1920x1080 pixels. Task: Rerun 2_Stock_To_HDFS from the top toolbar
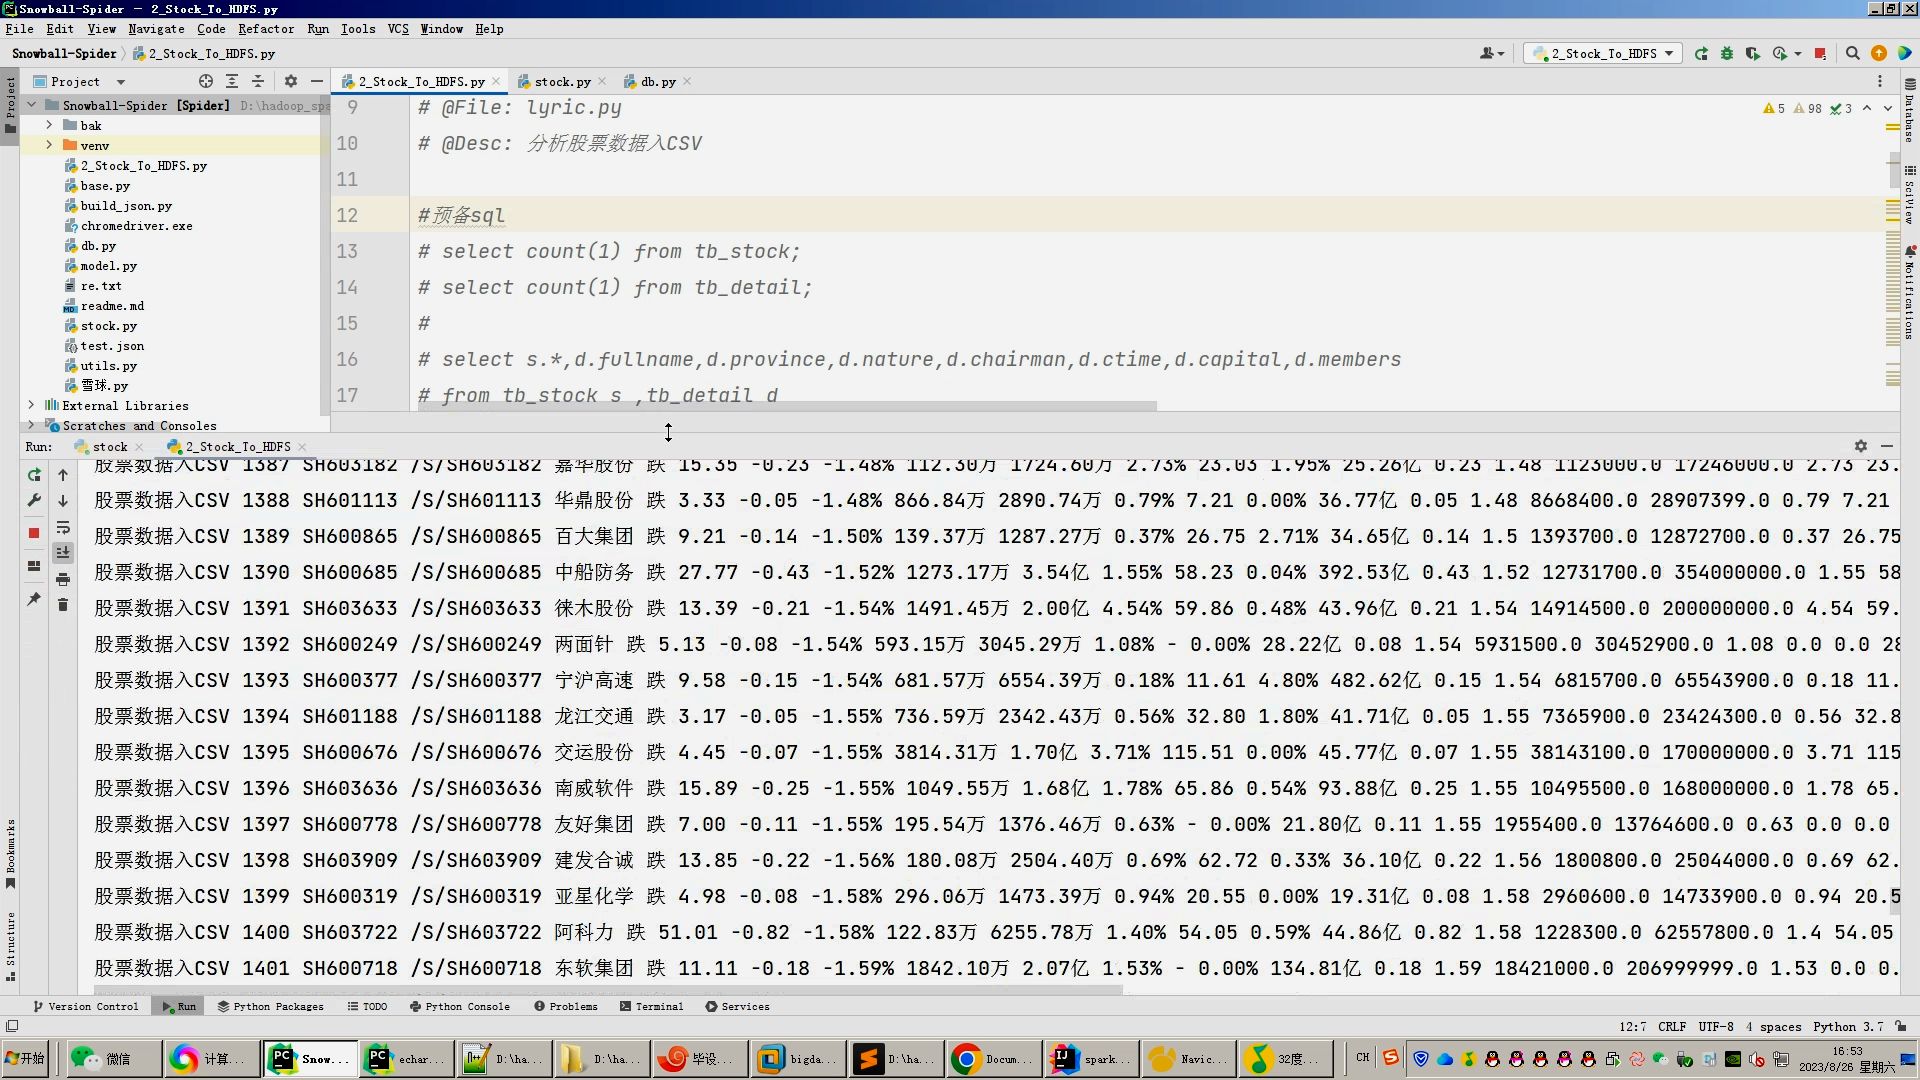1701,54
